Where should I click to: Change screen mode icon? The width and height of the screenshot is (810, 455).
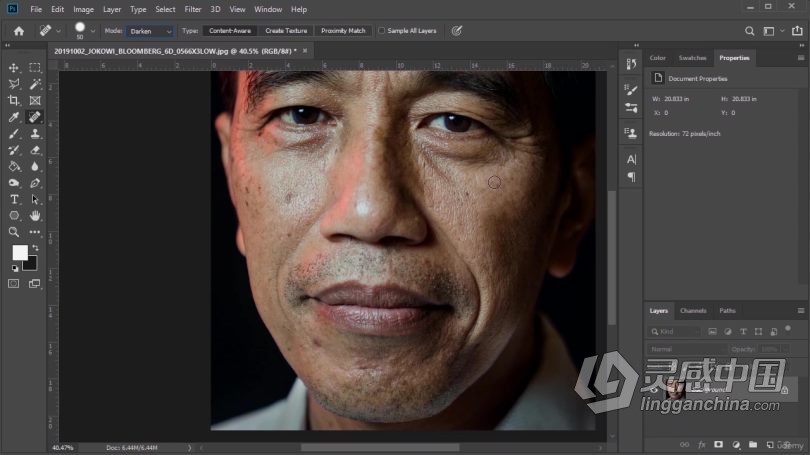pyautogui.click(x=35, y=284)
